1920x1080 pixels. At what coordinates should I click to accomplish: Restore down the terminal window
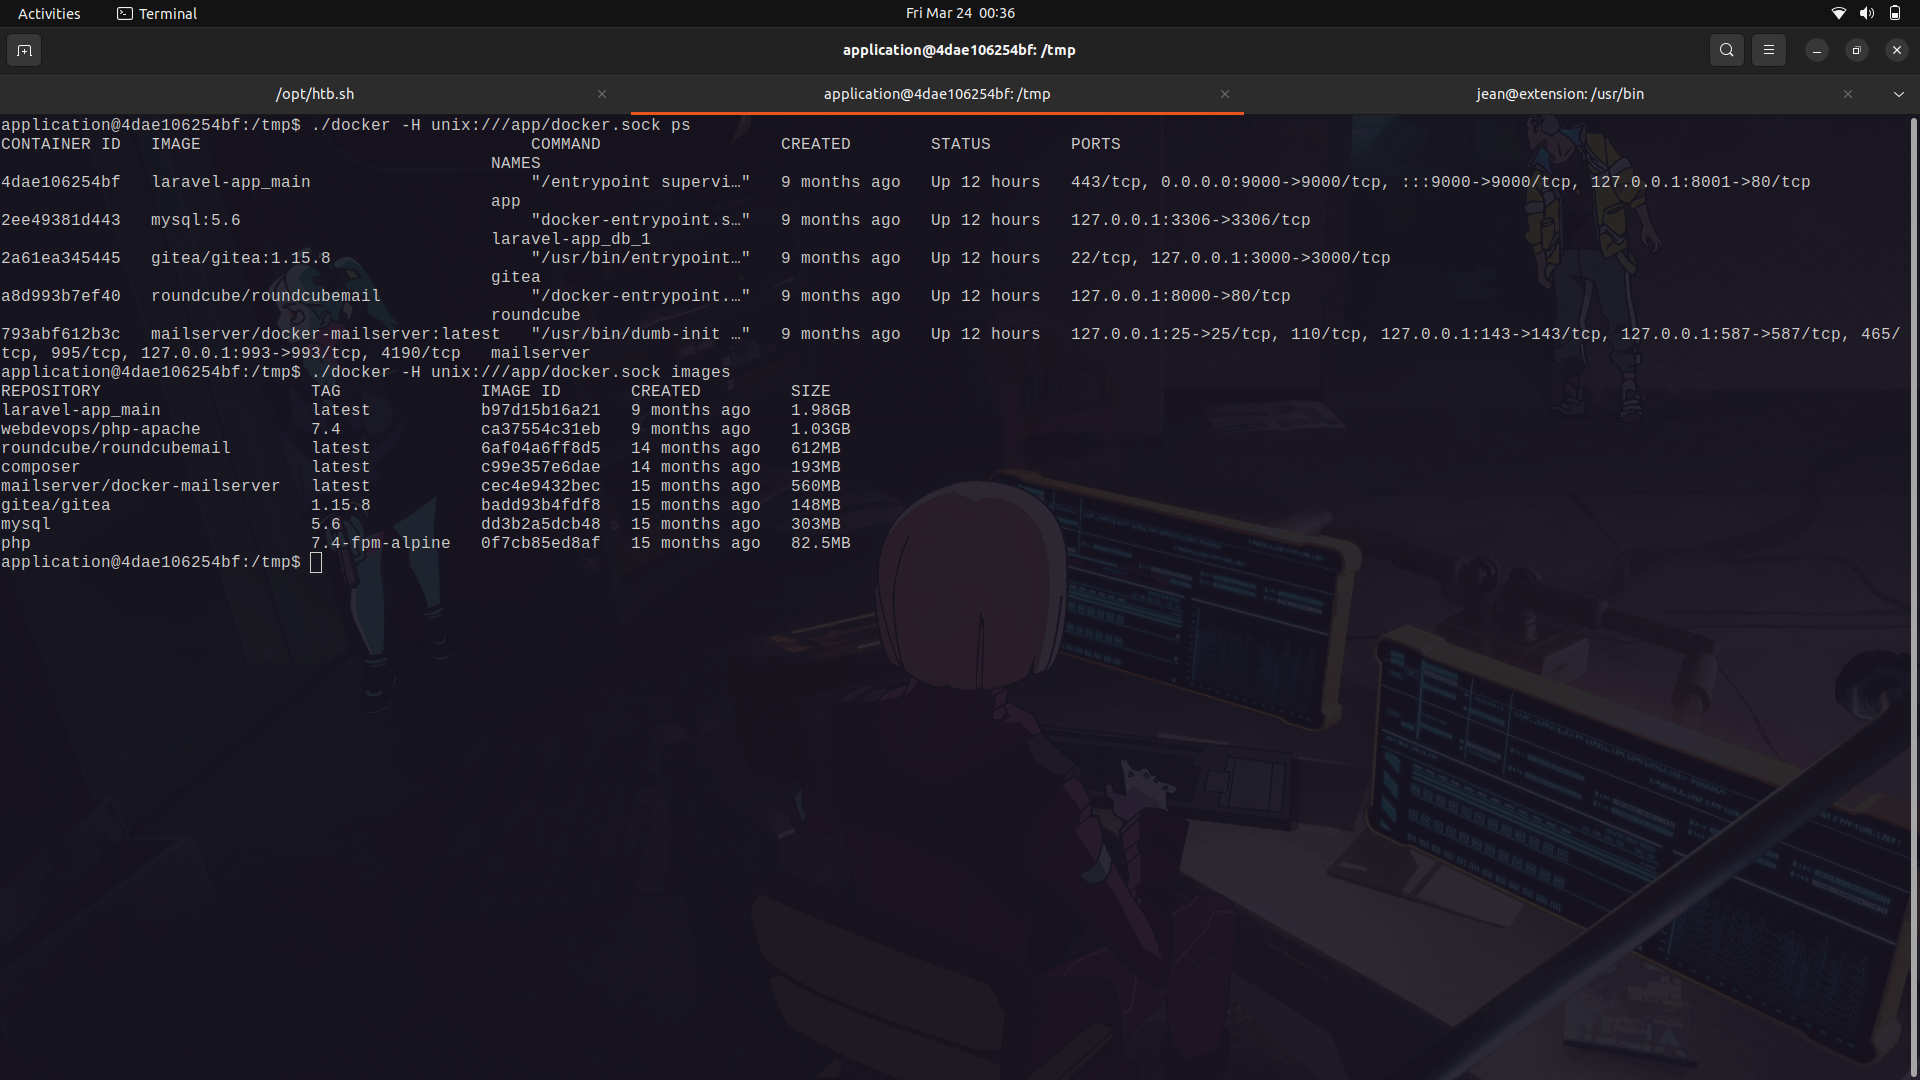tap(1856, 49)
